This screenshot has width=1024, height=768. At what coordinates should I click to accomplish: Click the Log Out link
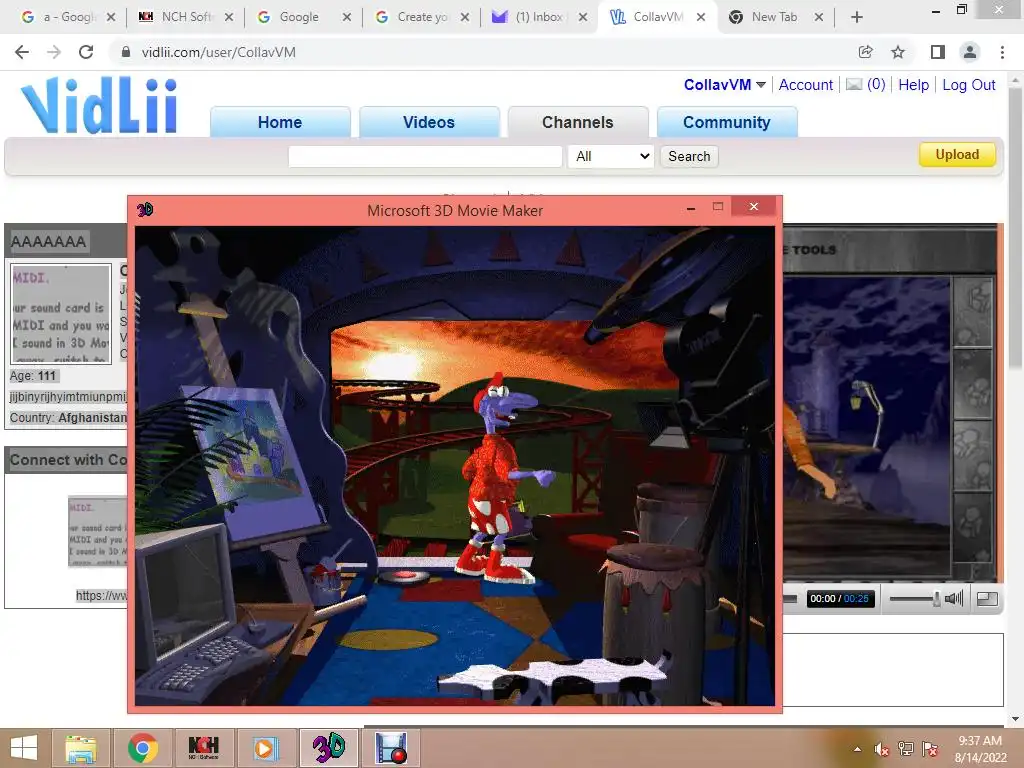968,85
